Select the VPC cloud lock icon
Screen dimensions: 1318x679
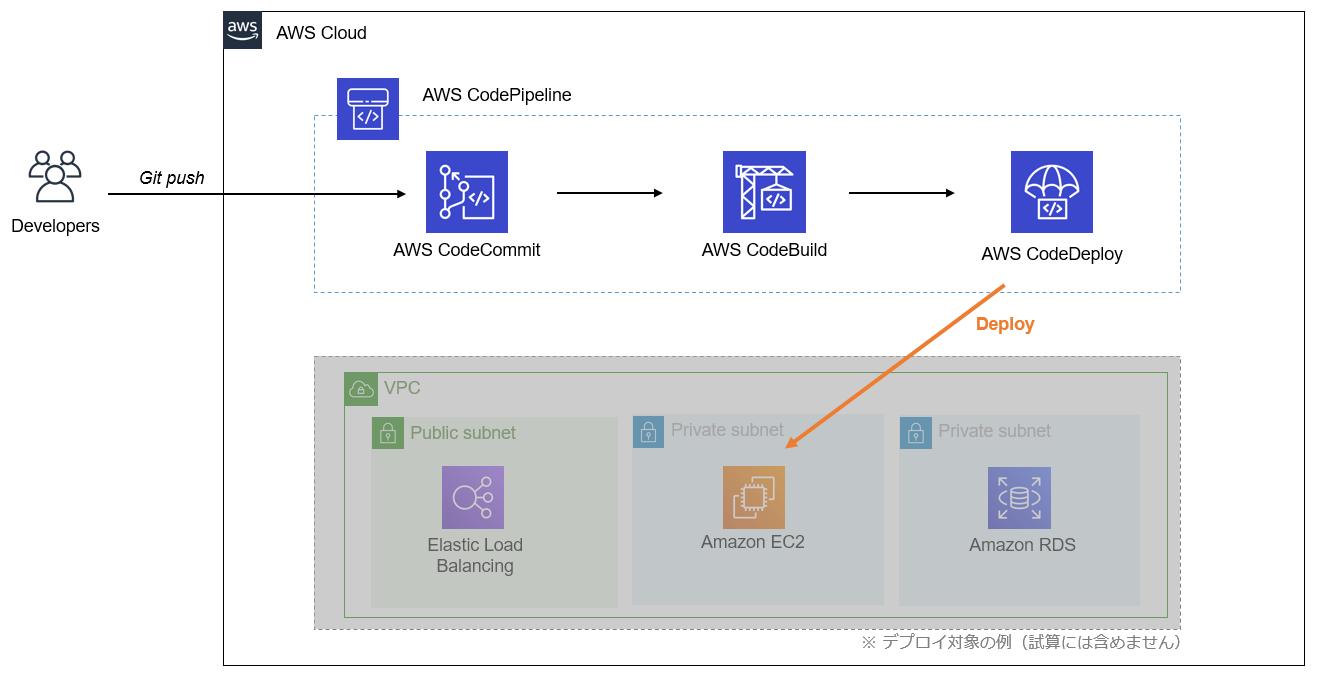361,389
